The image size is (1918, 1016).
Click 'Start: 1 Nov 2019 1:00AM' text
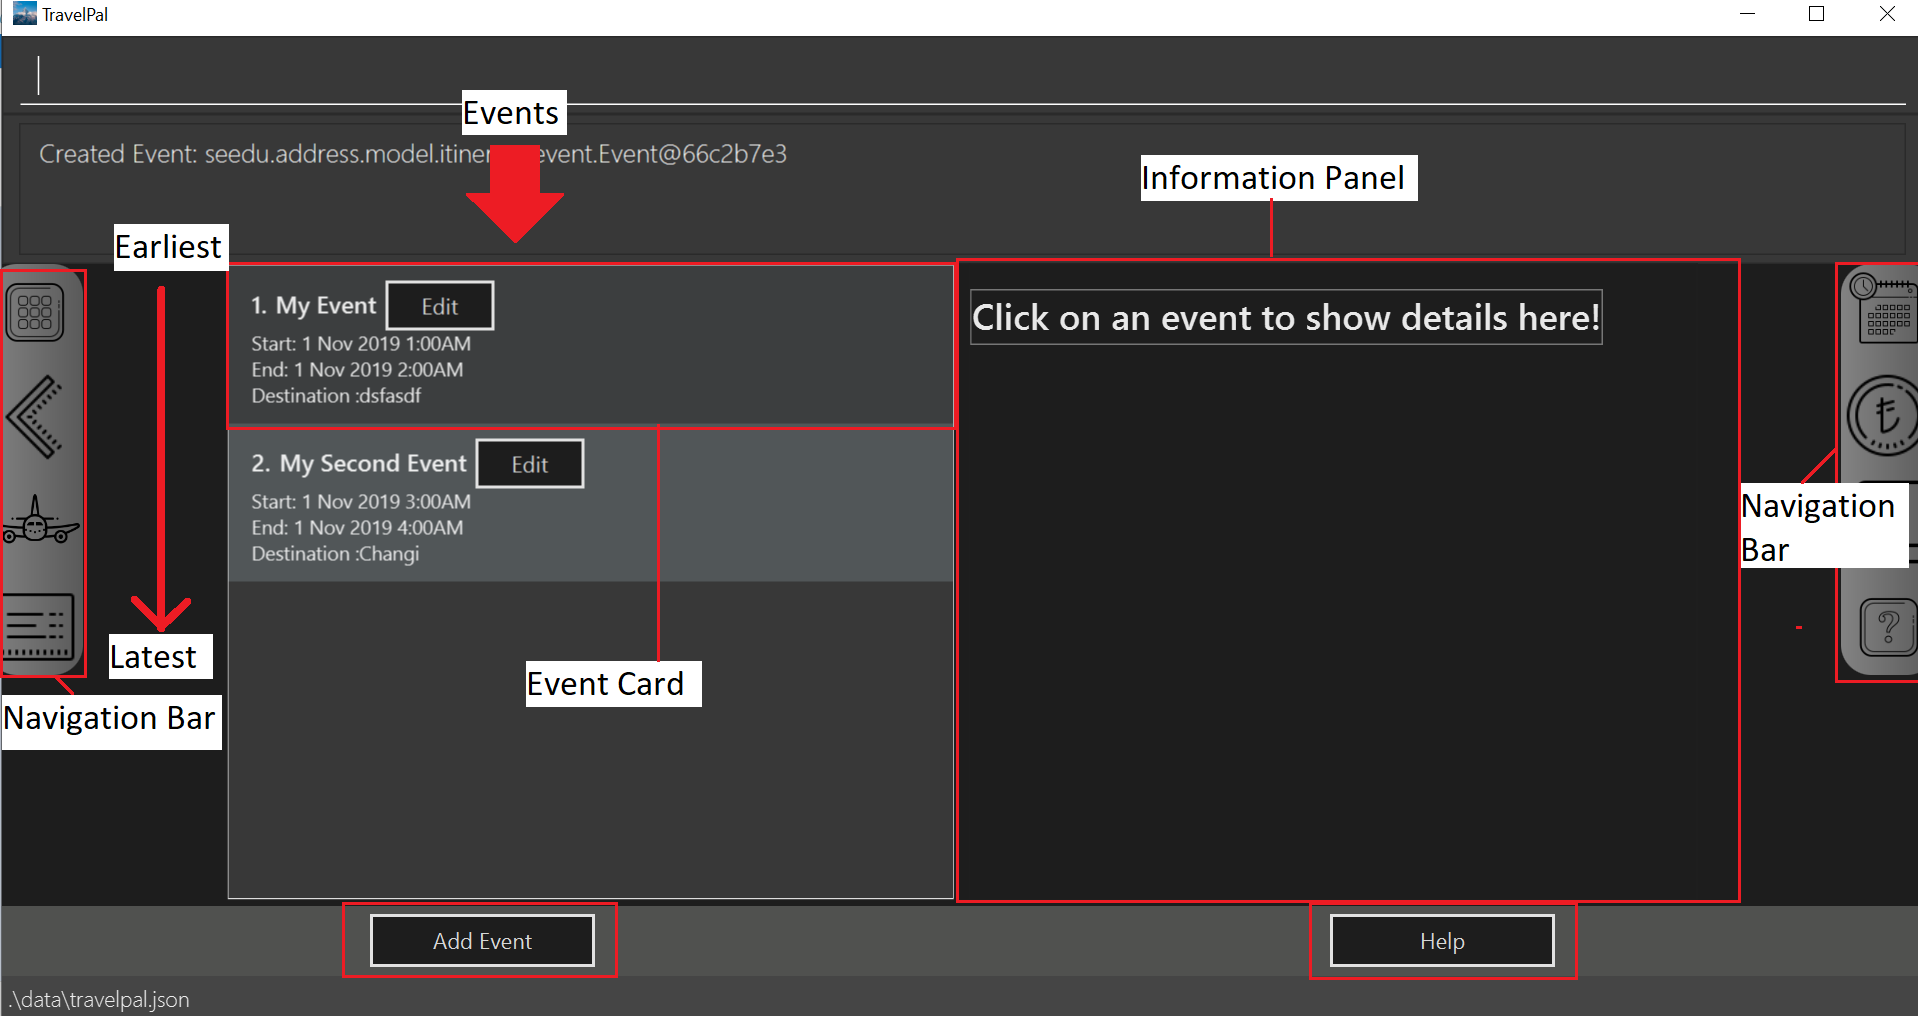[361, 344]
